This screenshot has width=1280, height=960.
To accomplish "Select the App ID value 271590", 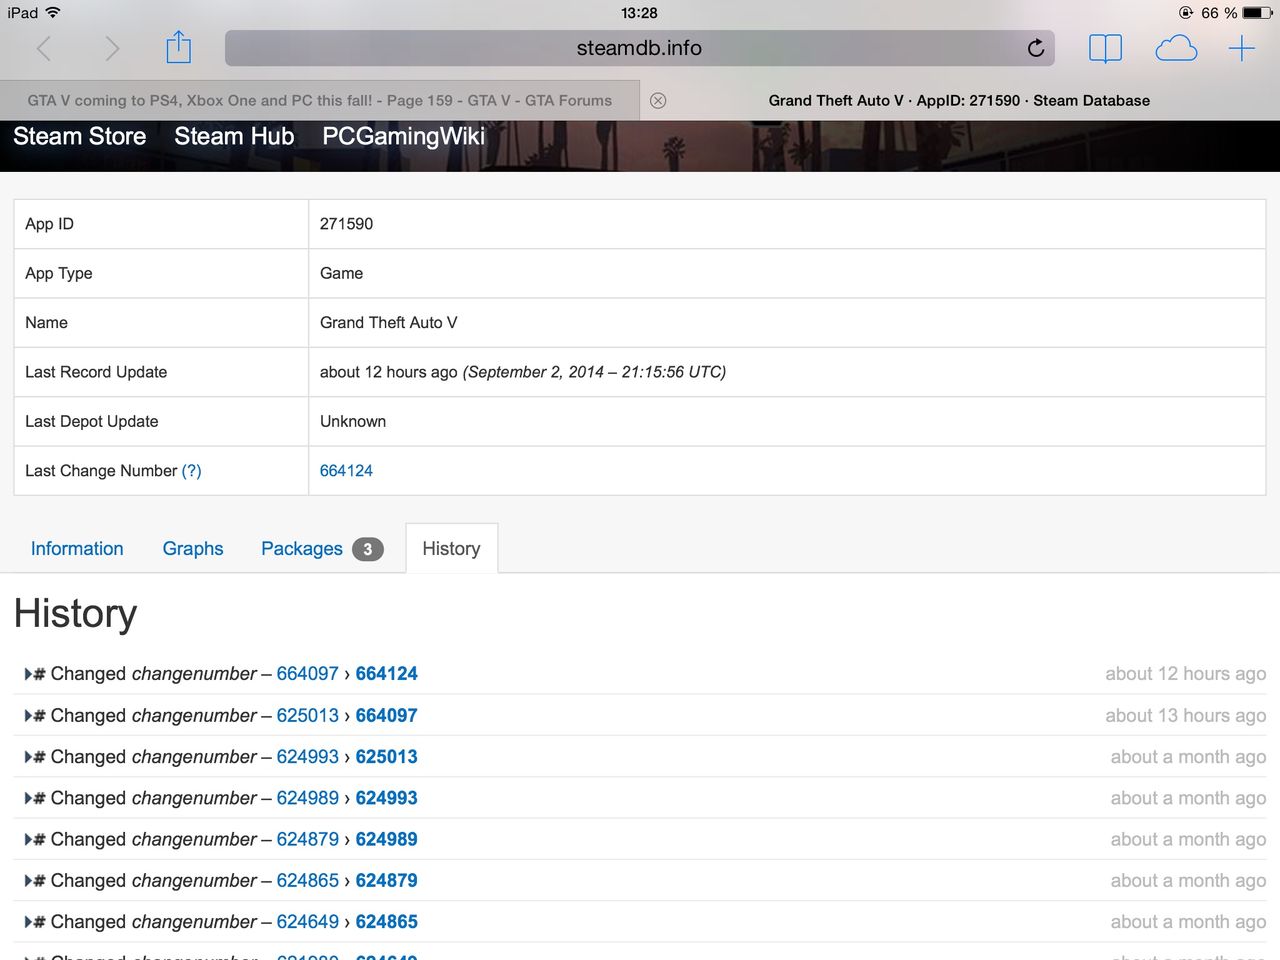I will [346, 224].
